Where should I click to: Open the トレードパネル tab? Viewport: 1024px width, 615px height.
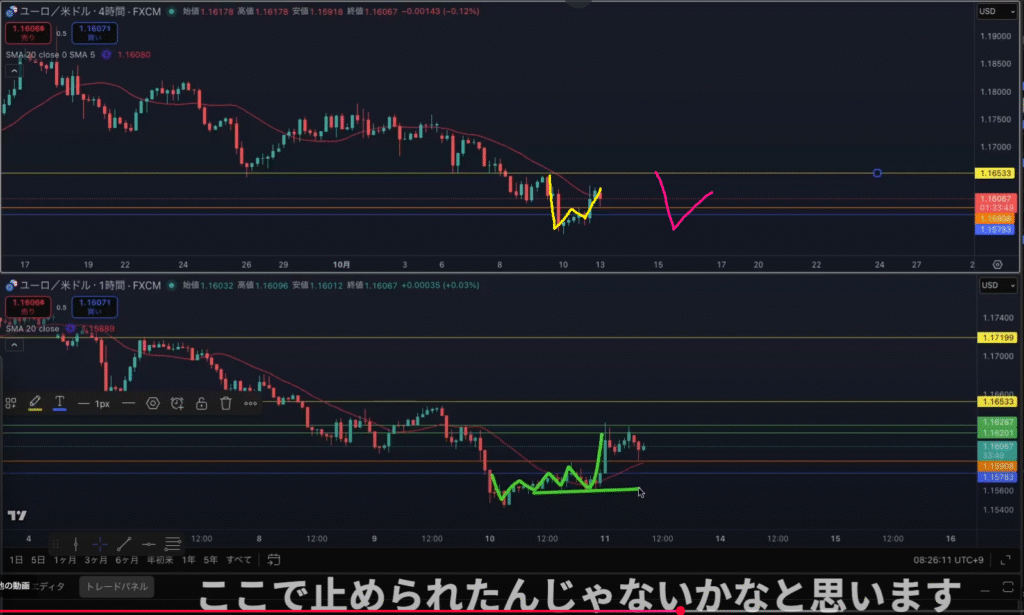click(x=117, y=587)
